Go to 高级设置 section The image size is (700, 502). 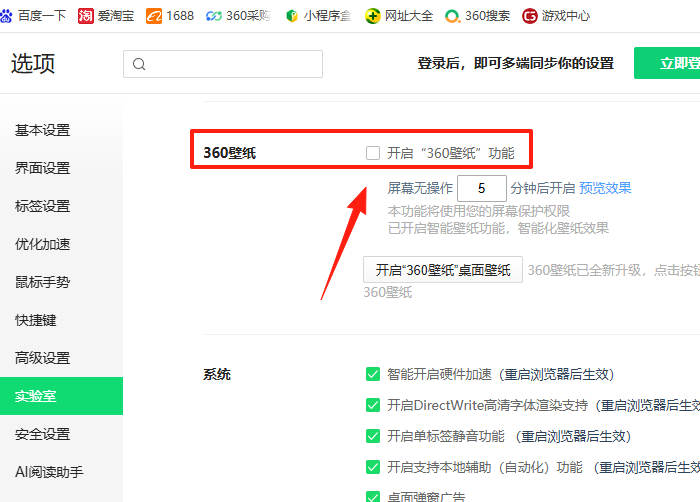pos(62,358)
